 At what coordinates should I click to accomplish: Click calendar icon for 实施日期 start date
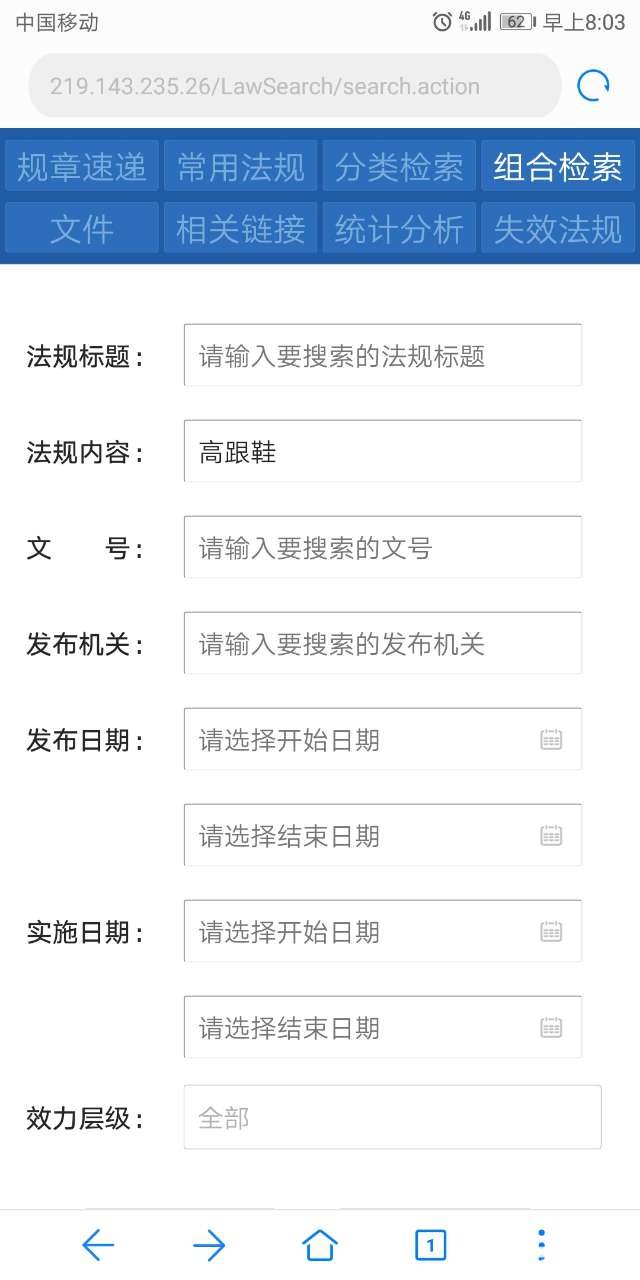552,932
